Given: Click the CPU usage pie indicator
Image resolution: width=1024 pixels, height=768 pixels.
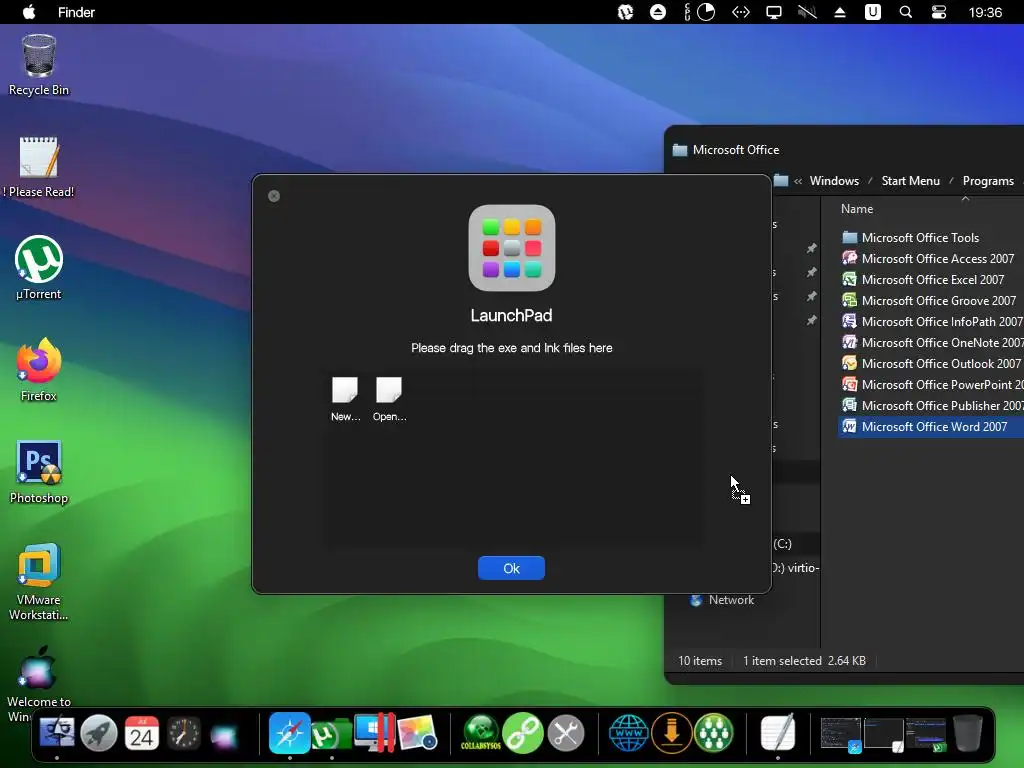Looking at the screenshot, I should coord(706,12).
